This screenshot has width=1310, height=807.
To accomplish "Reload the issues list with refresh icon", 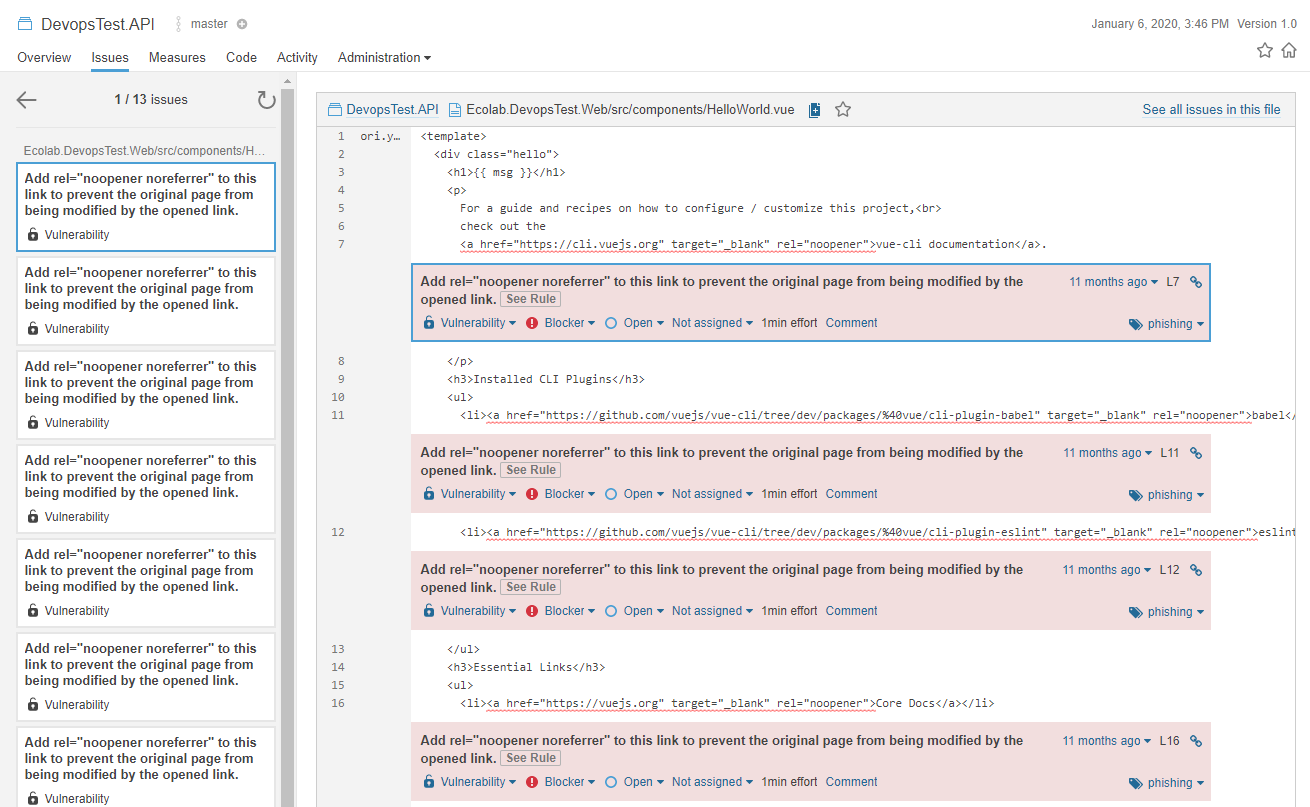I will coord(266,100).
